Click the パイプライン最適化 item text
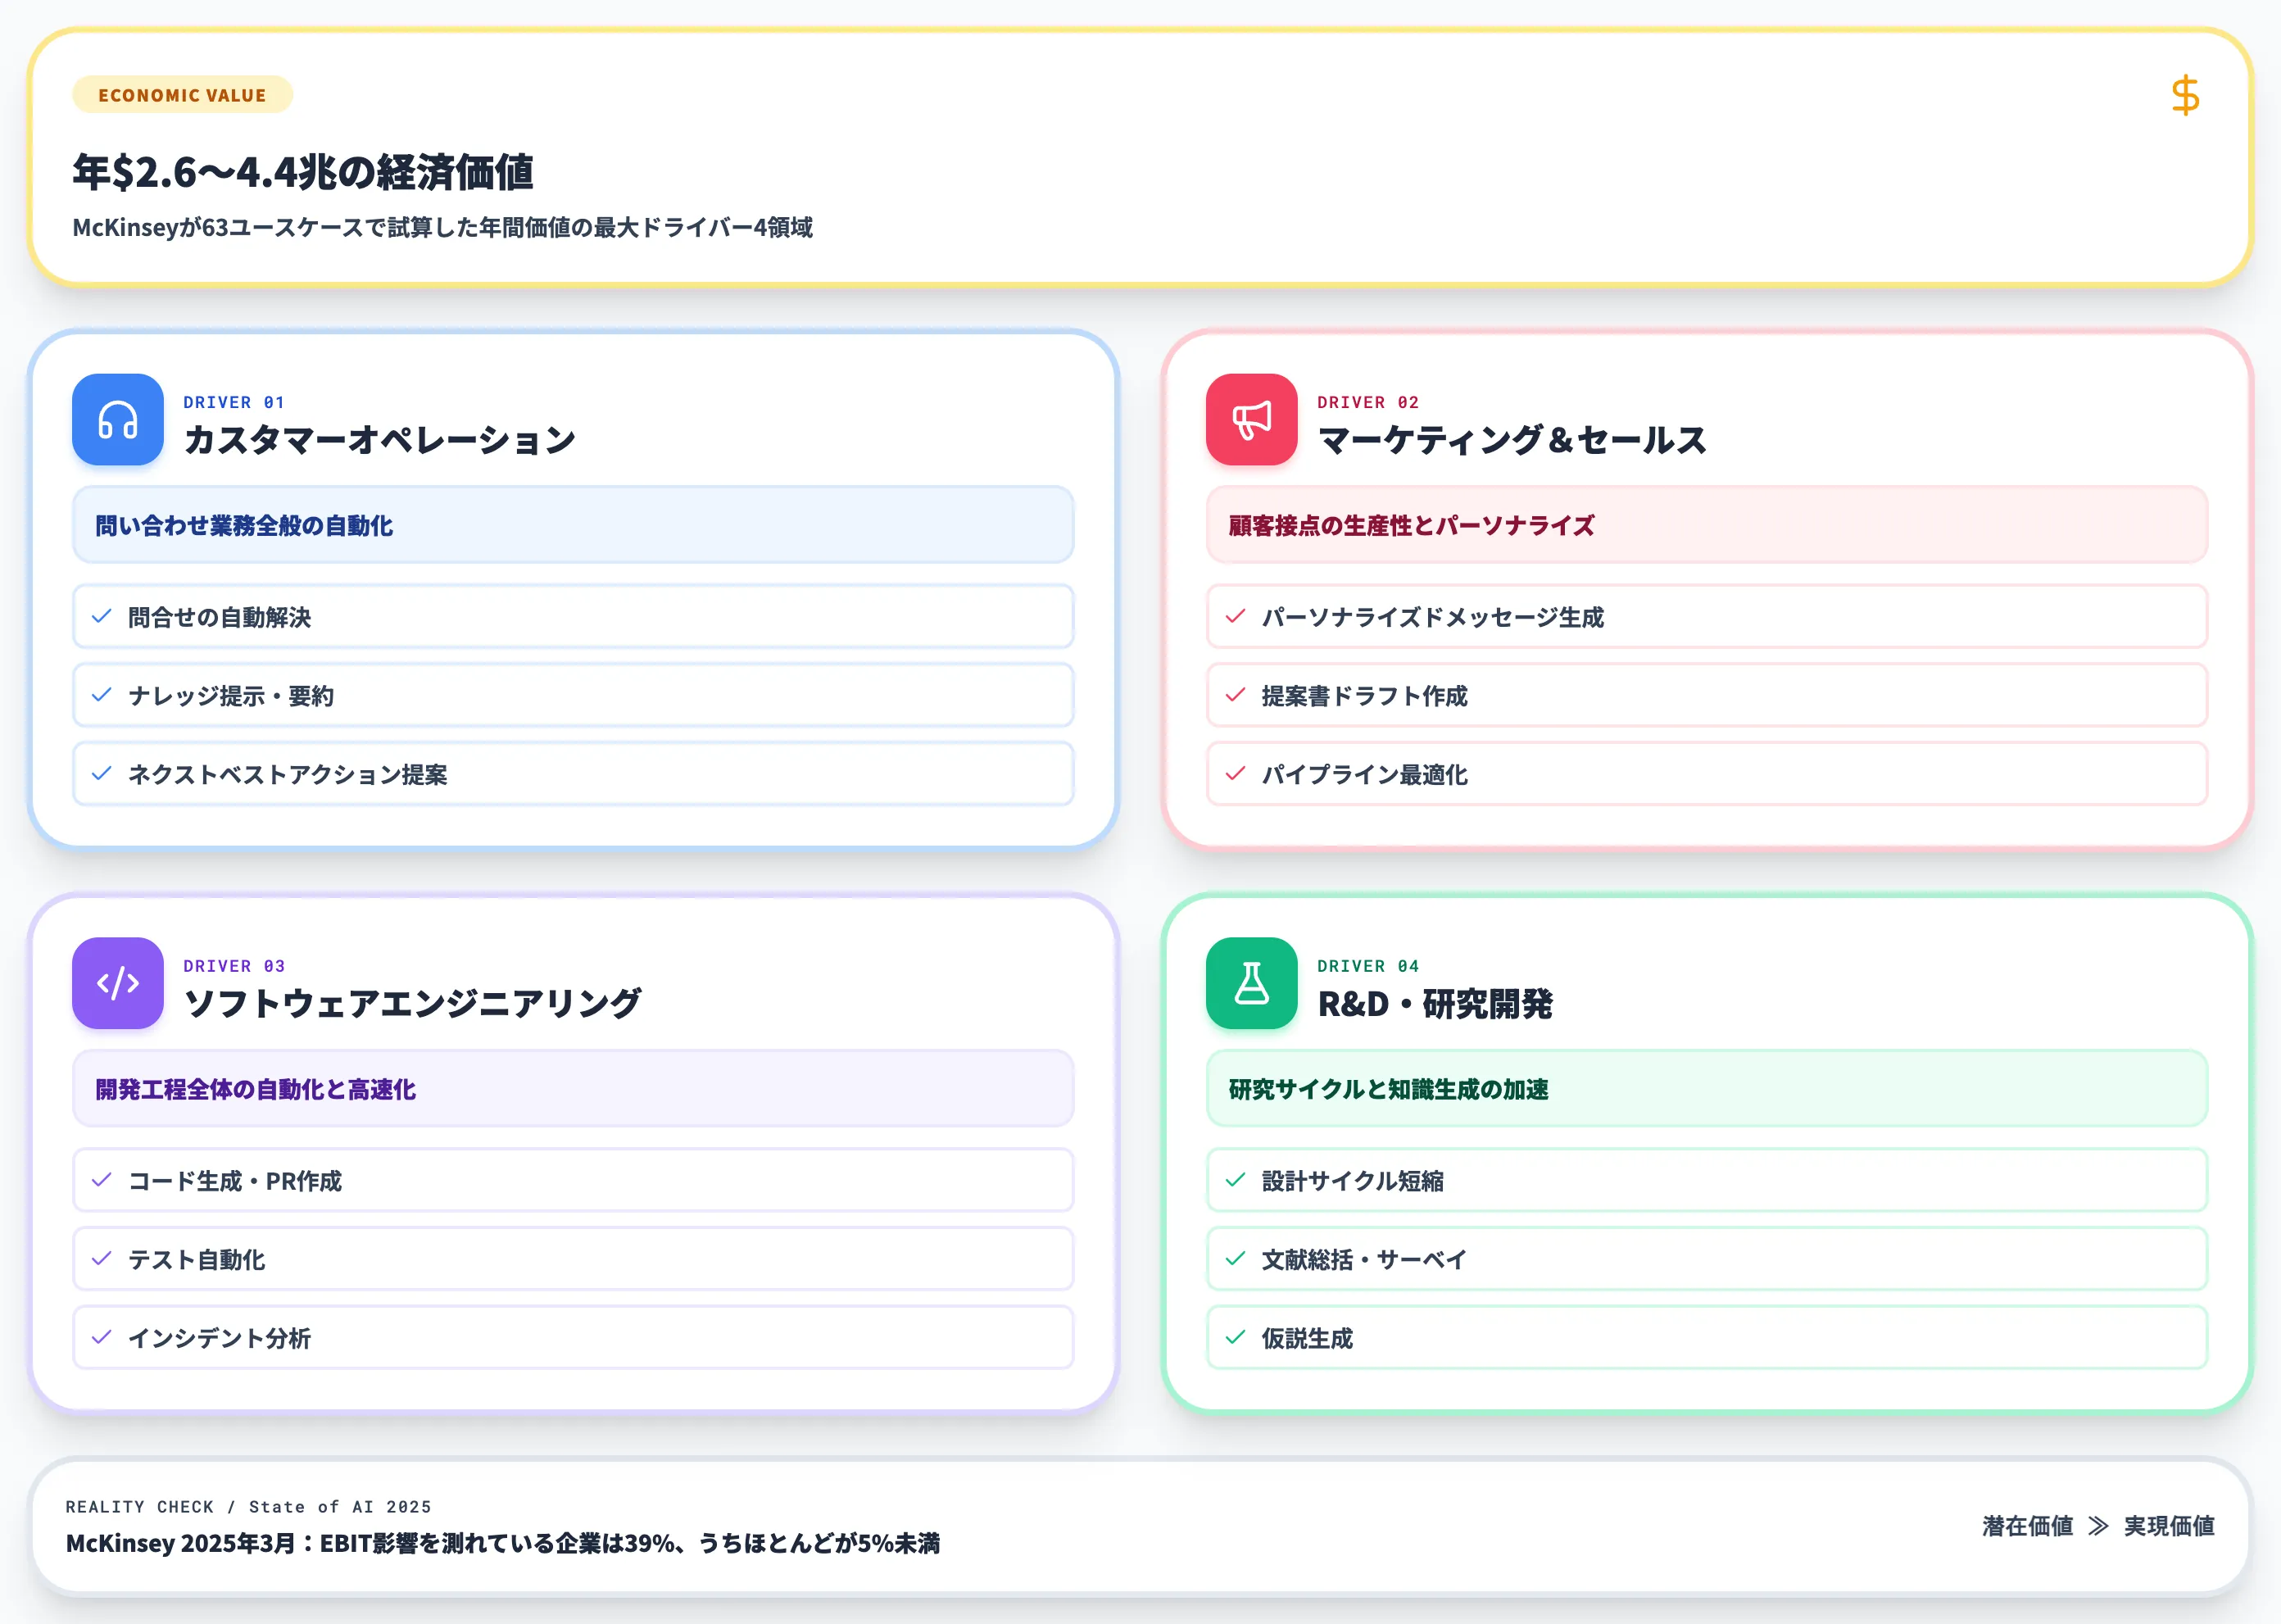This screenshot has height=1624, width=2281. 1364,774
